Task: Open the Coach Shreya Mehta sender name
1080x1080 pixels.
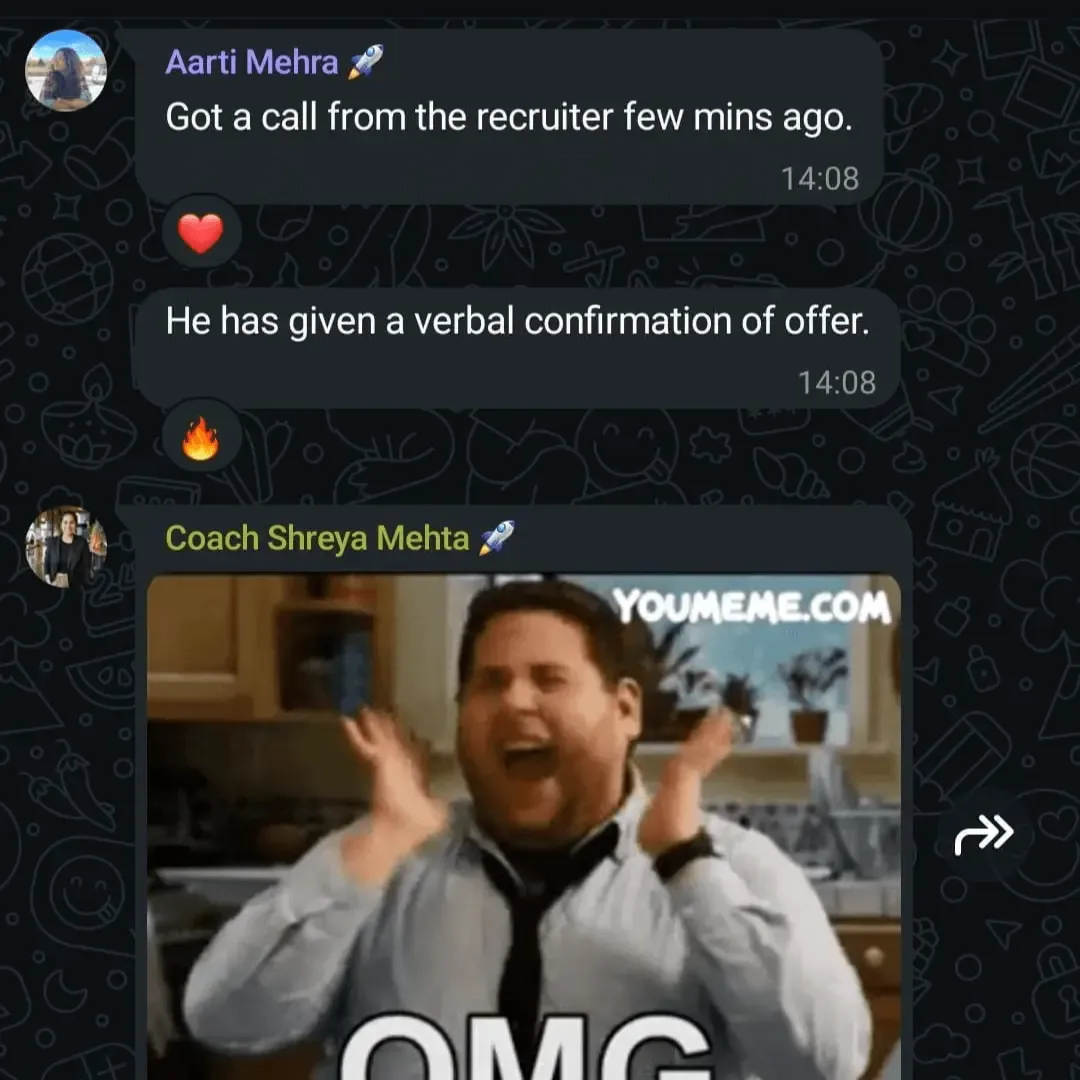Action: [317, 538]
